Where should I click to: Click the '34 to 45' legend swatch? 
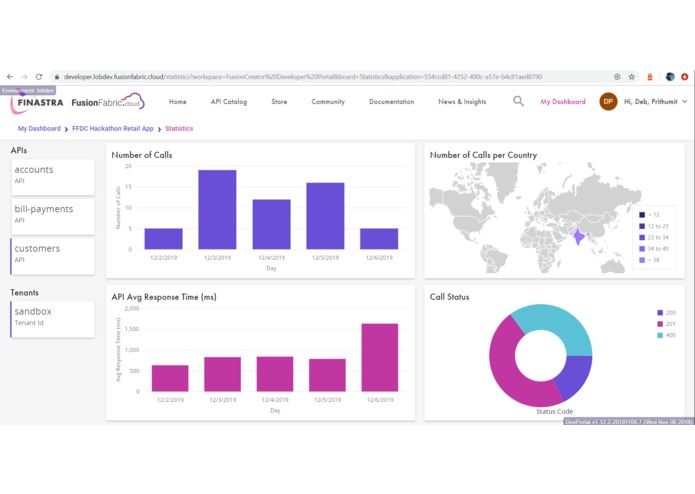642,249
